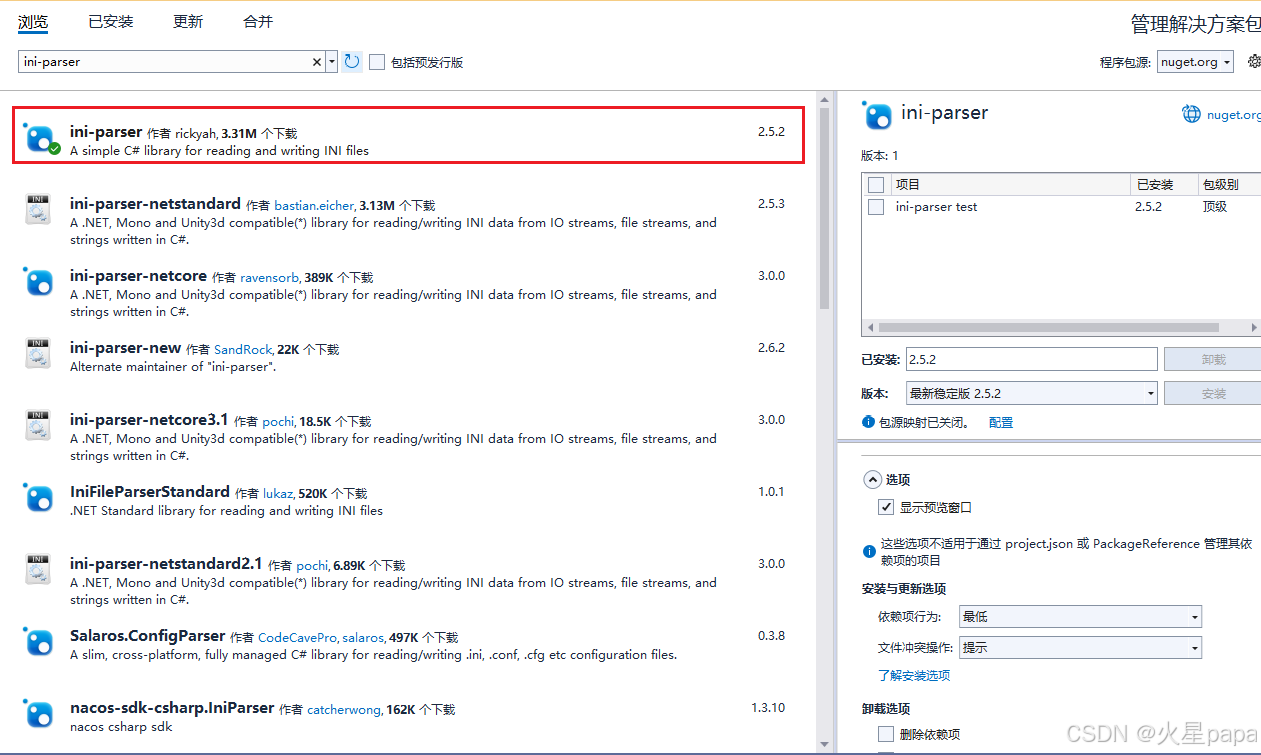Select the nacos-sdk-csharp.IniParser package title

click(172, 708)
